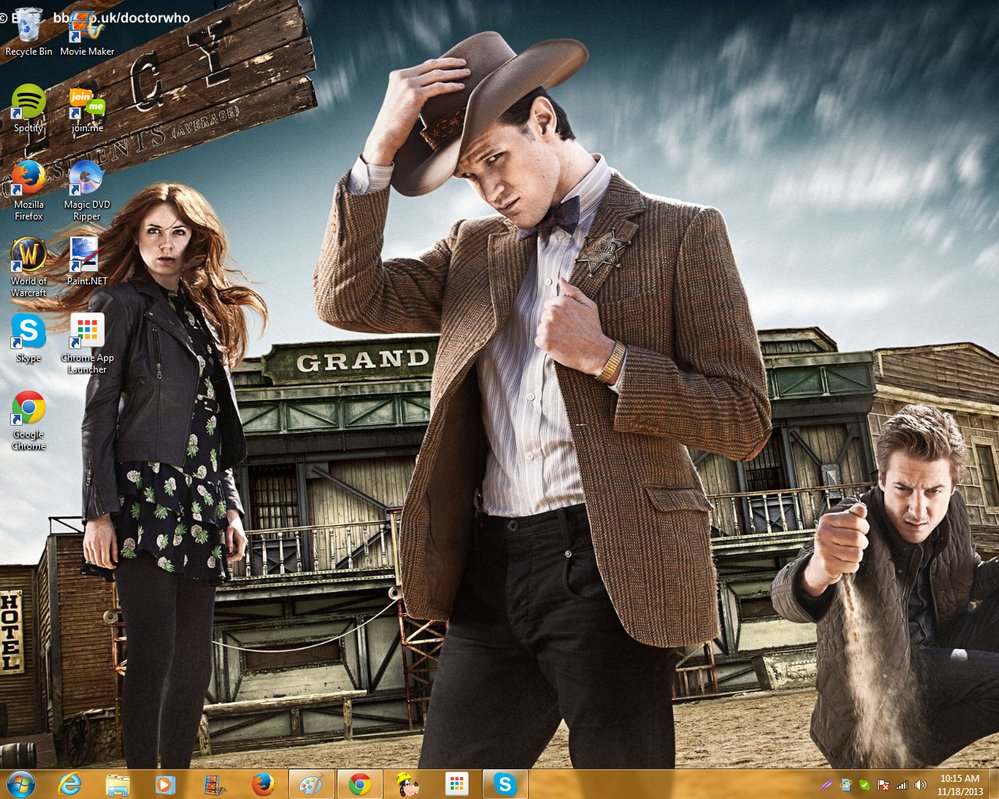The image size is (999, 799).
Task: Open Windows Media Player in taskbar
Action: tap(165, 784)
